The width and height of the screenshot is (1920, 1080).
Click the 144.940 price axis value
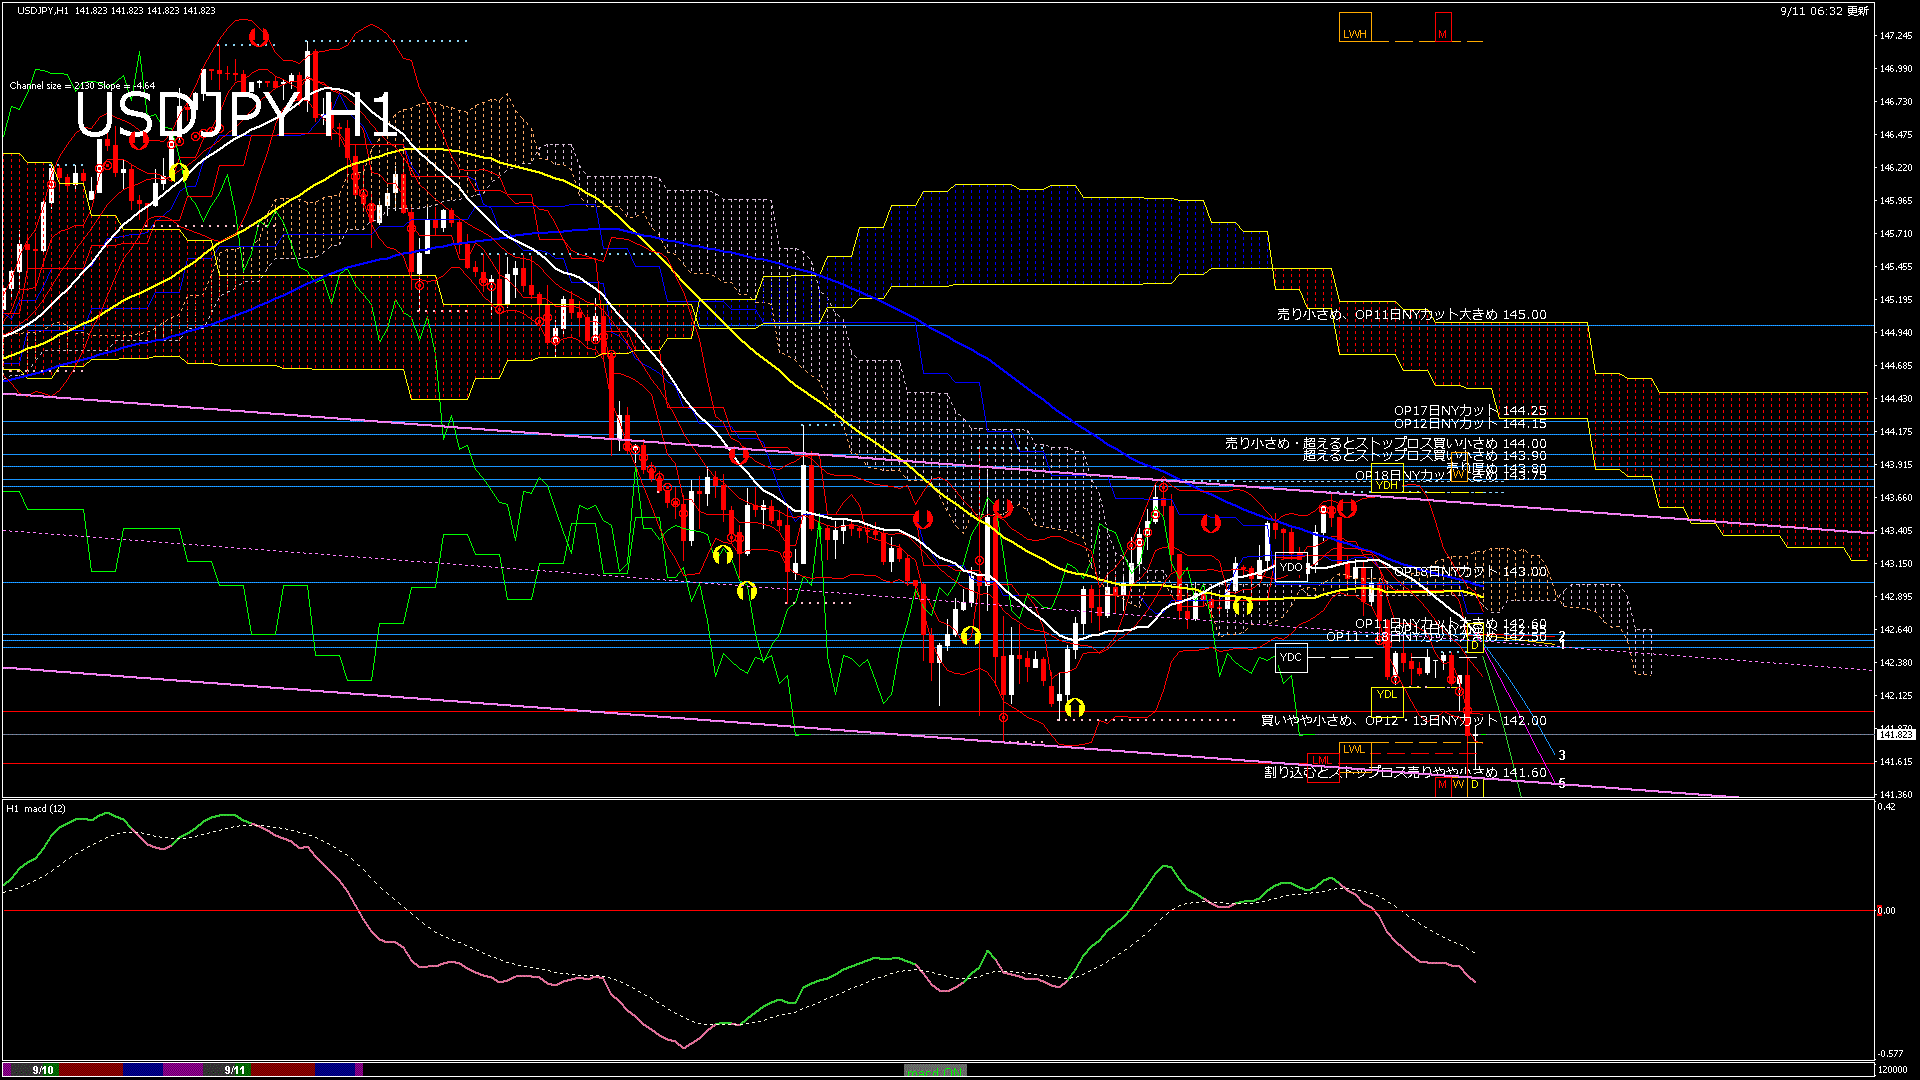tap(1896, 333)
